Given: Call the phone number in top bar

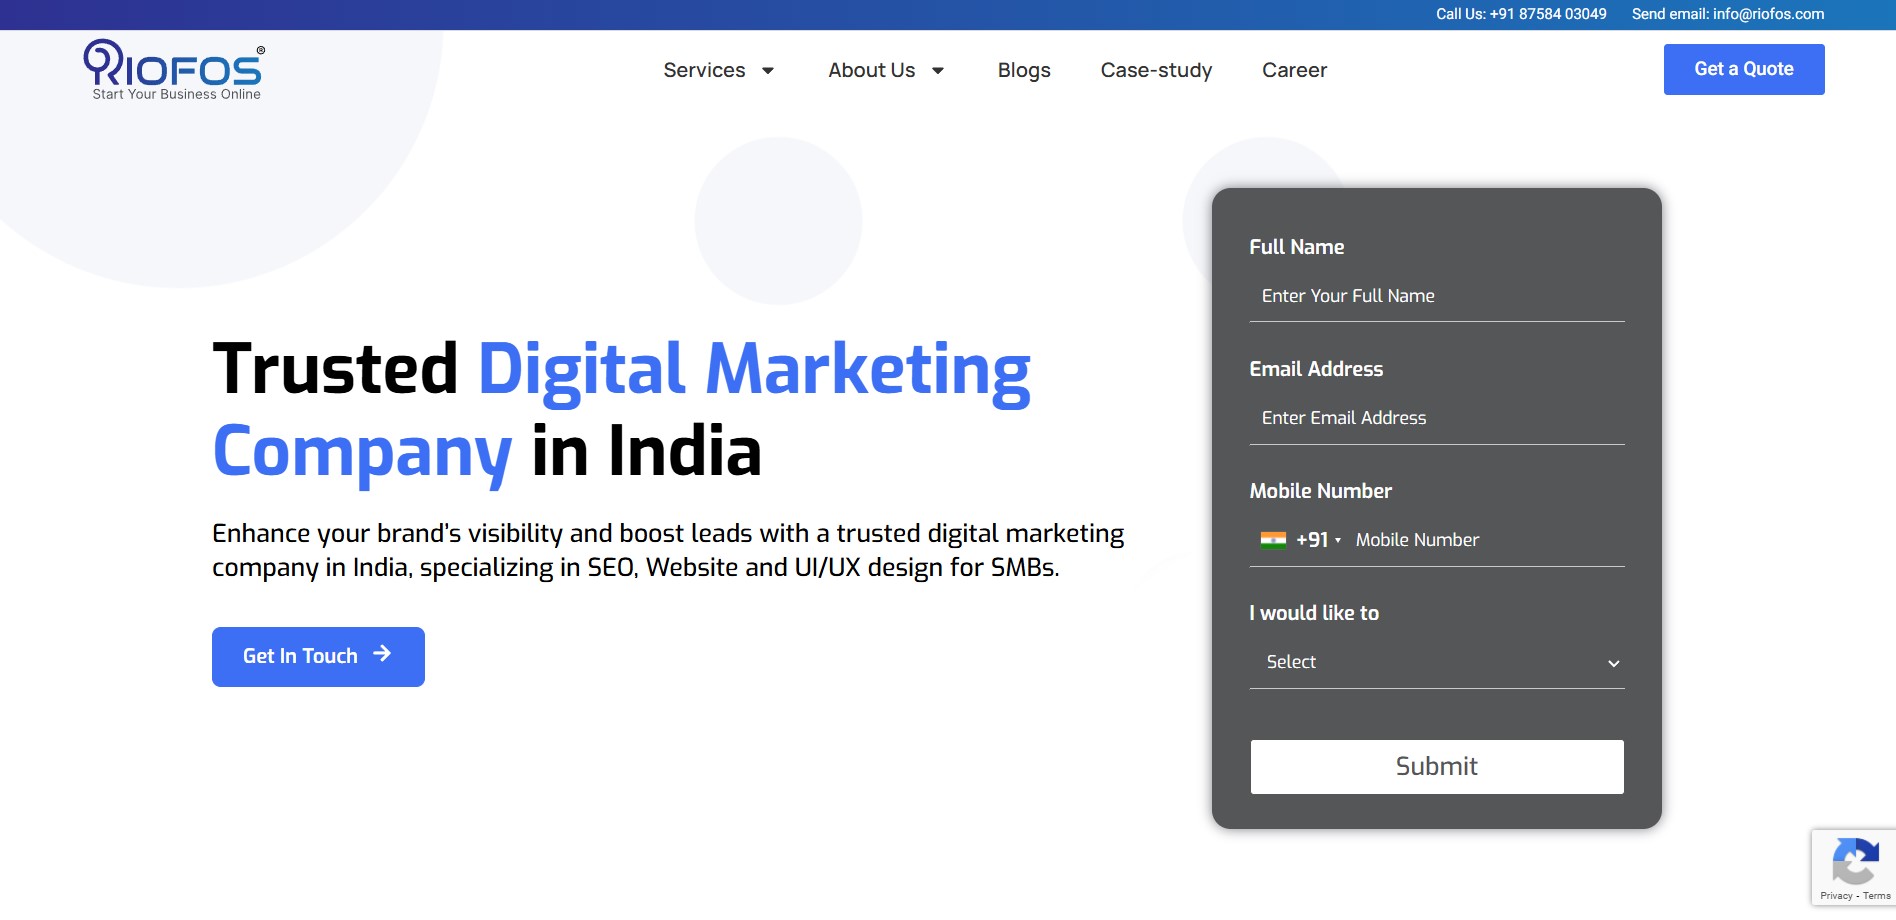Looking at the screenshot, I should tap(1521, 14).
